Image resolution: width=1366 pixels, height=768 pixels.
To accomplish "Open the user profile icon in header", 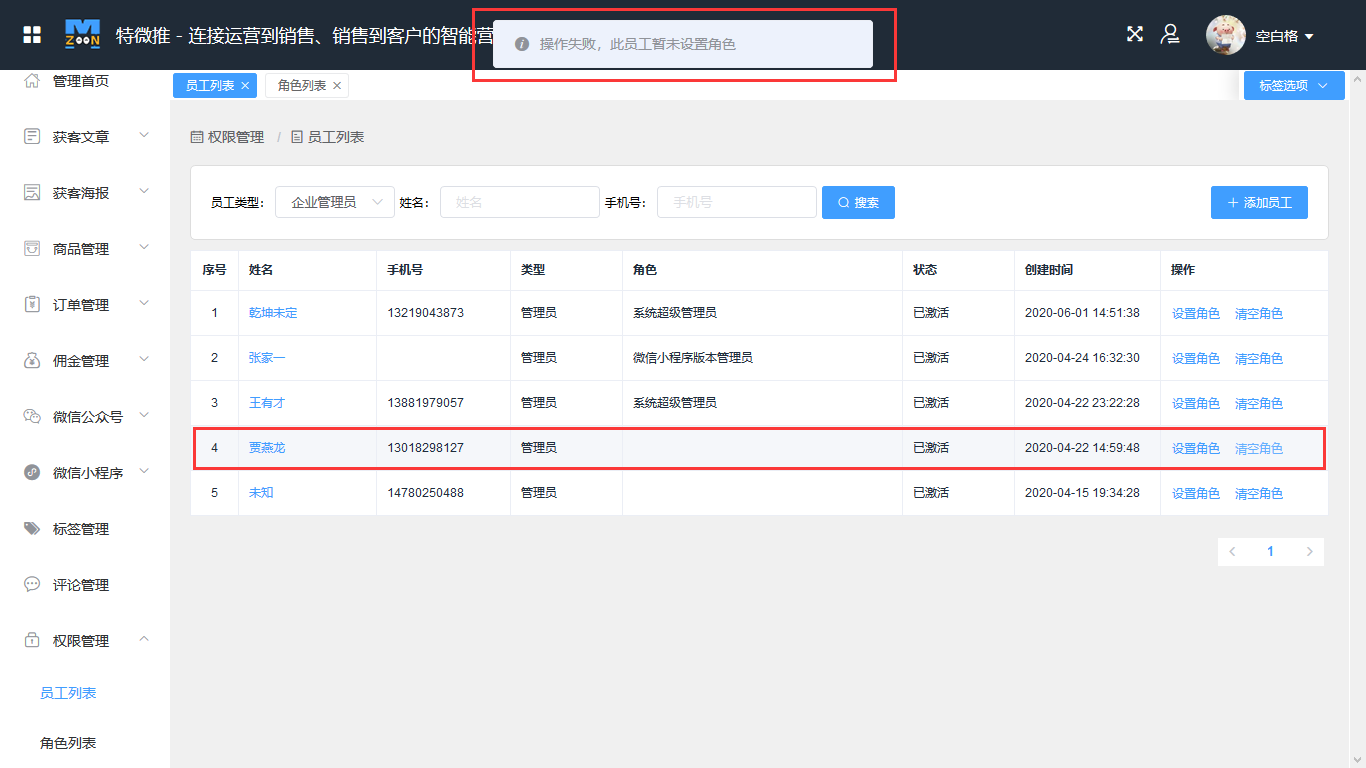I will (1169, 34).
